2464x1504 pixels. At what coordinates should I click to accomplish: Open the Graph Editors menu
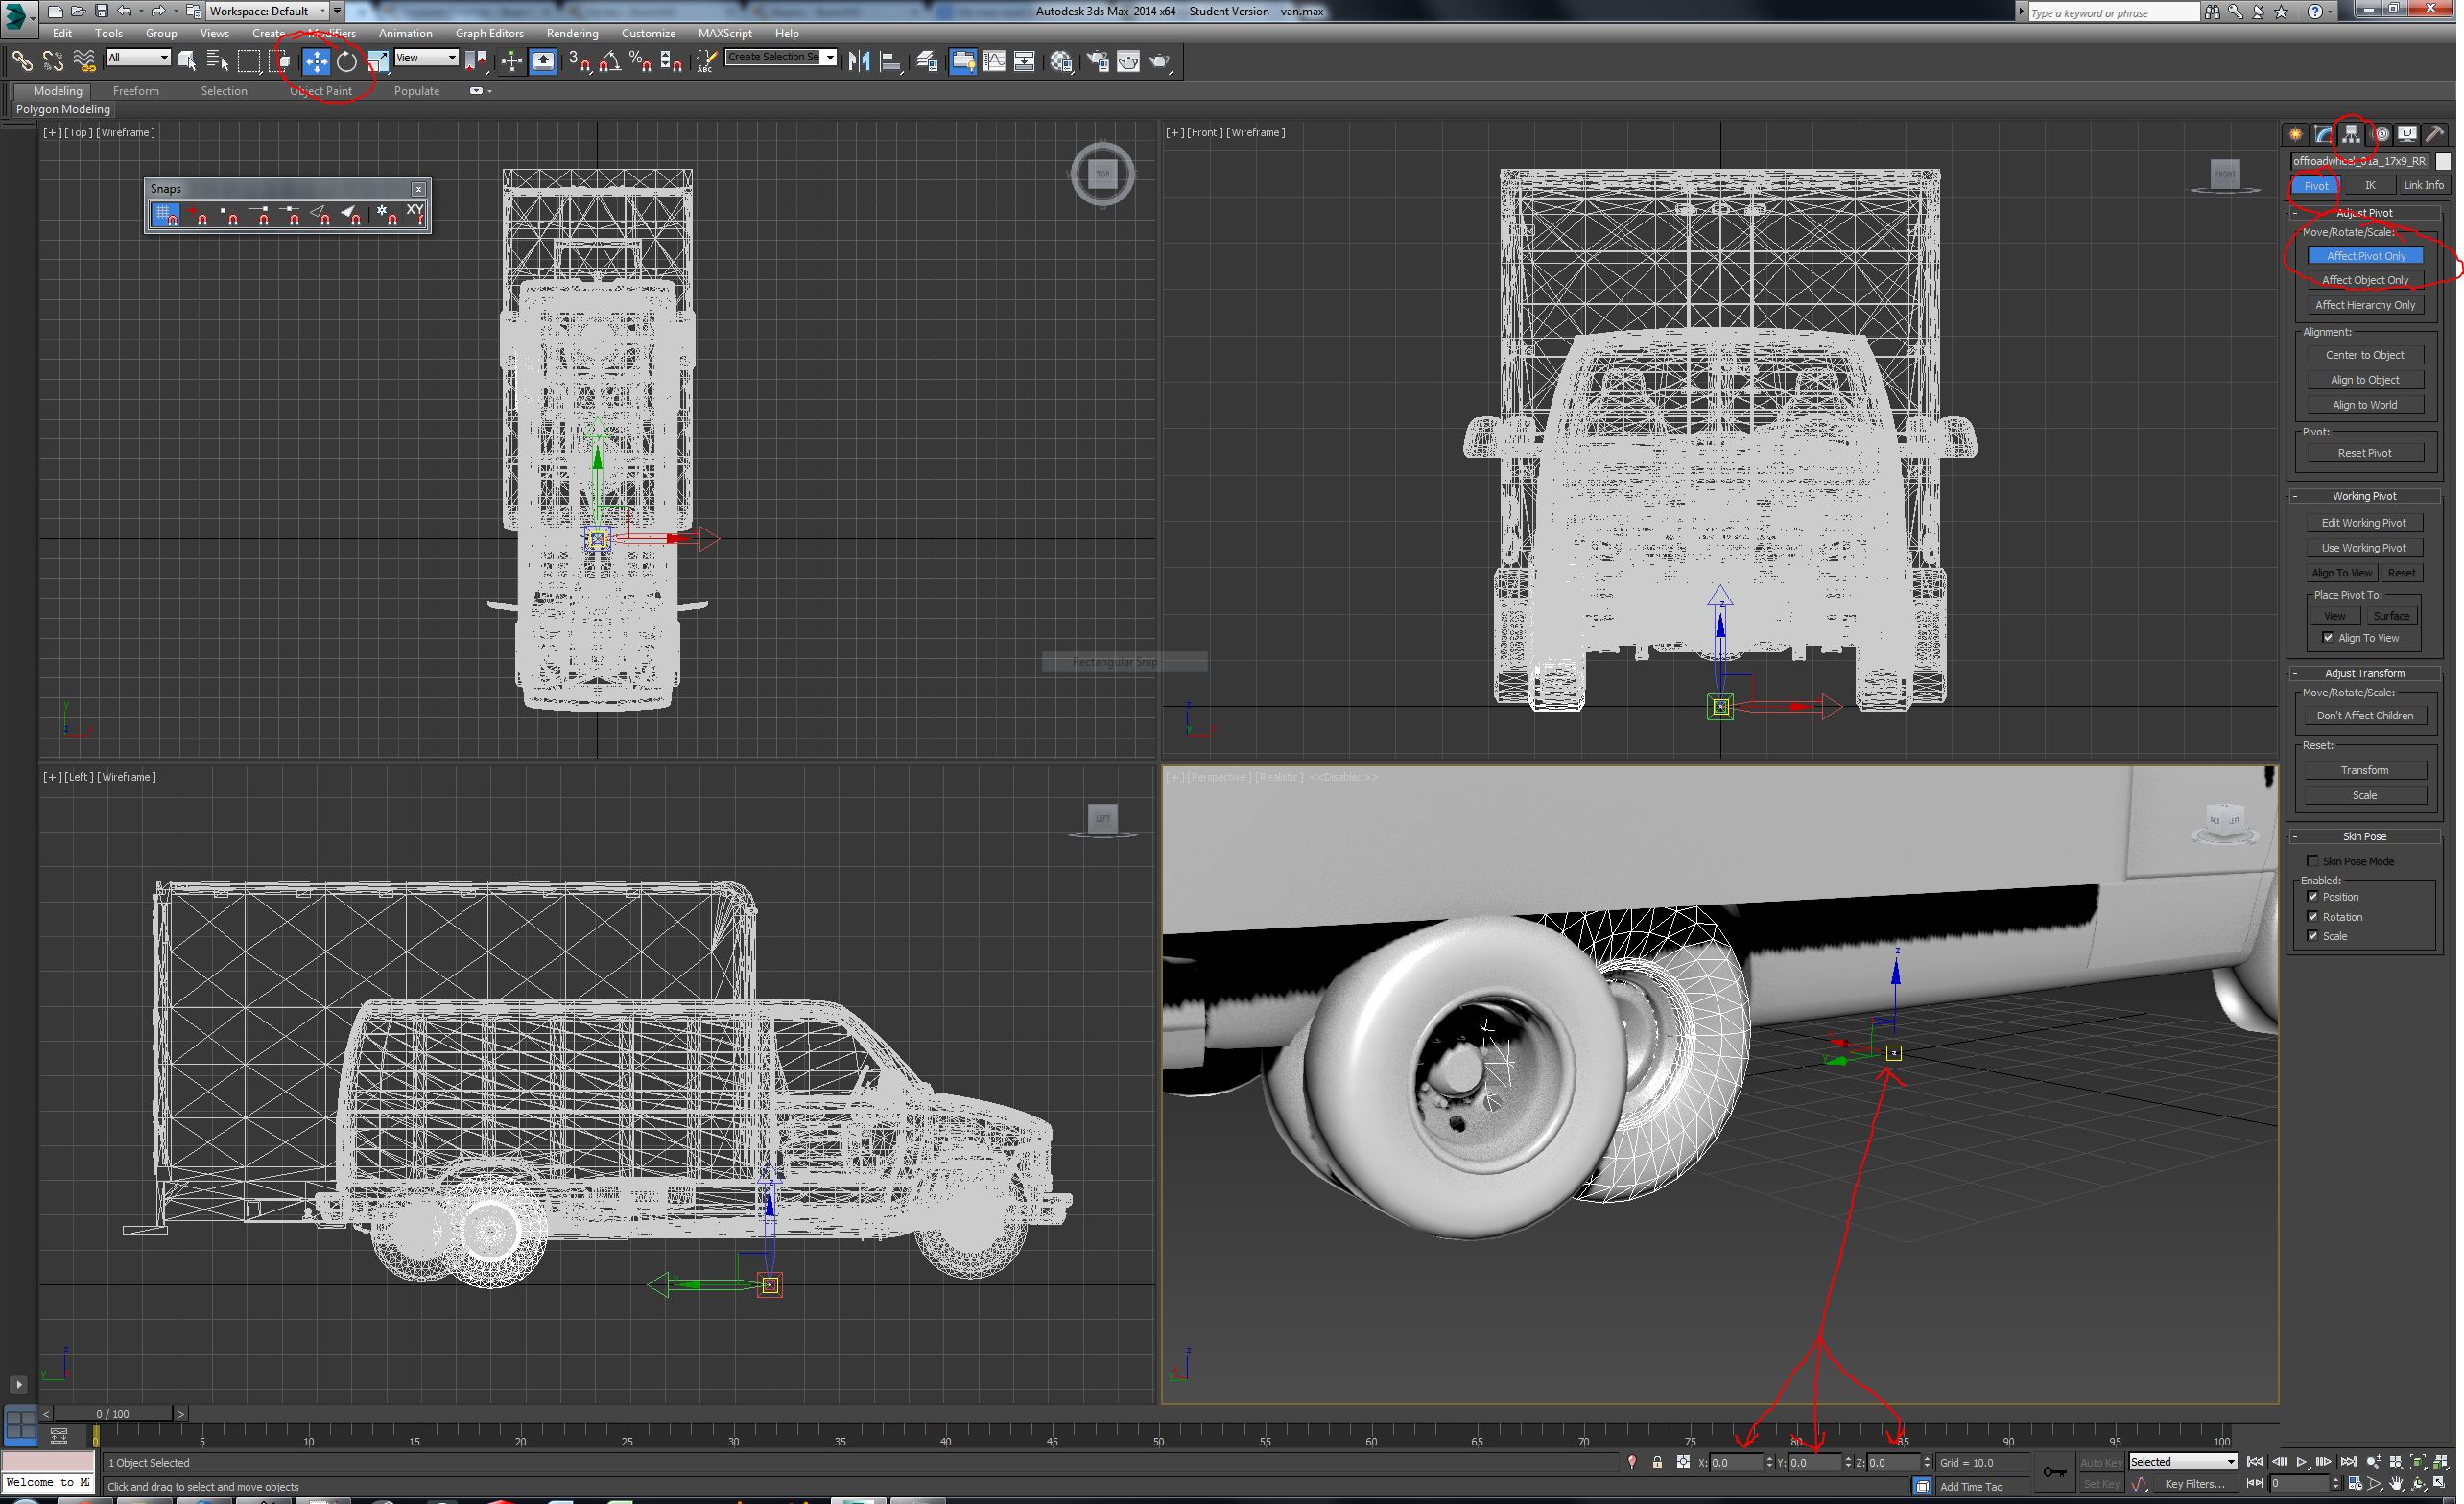[489, 33]
